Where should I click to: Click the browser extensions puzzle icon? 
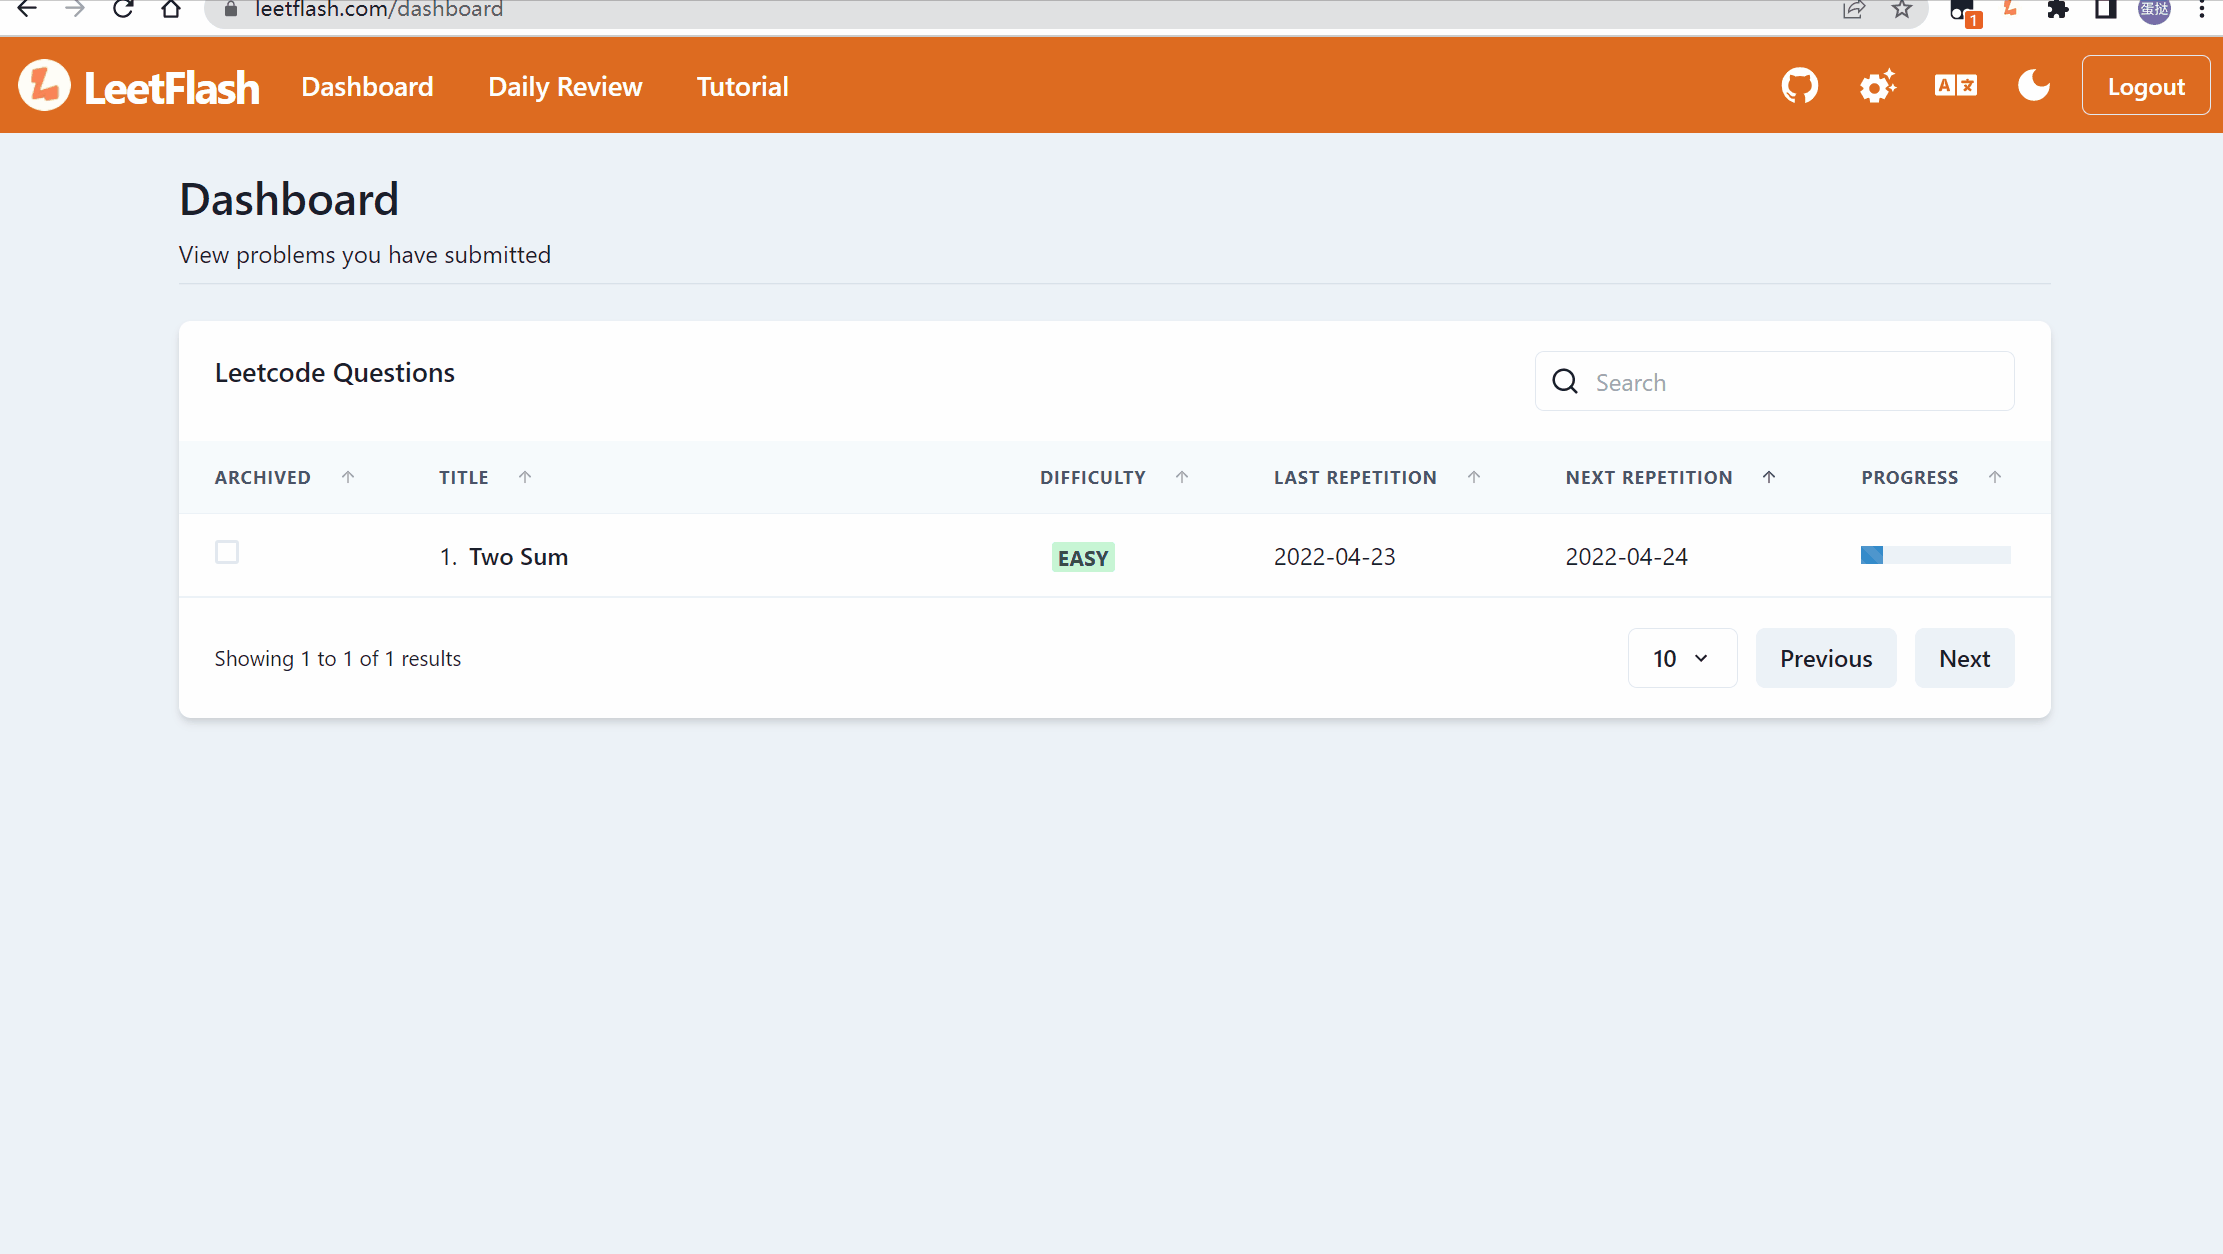click(2057, 10)
